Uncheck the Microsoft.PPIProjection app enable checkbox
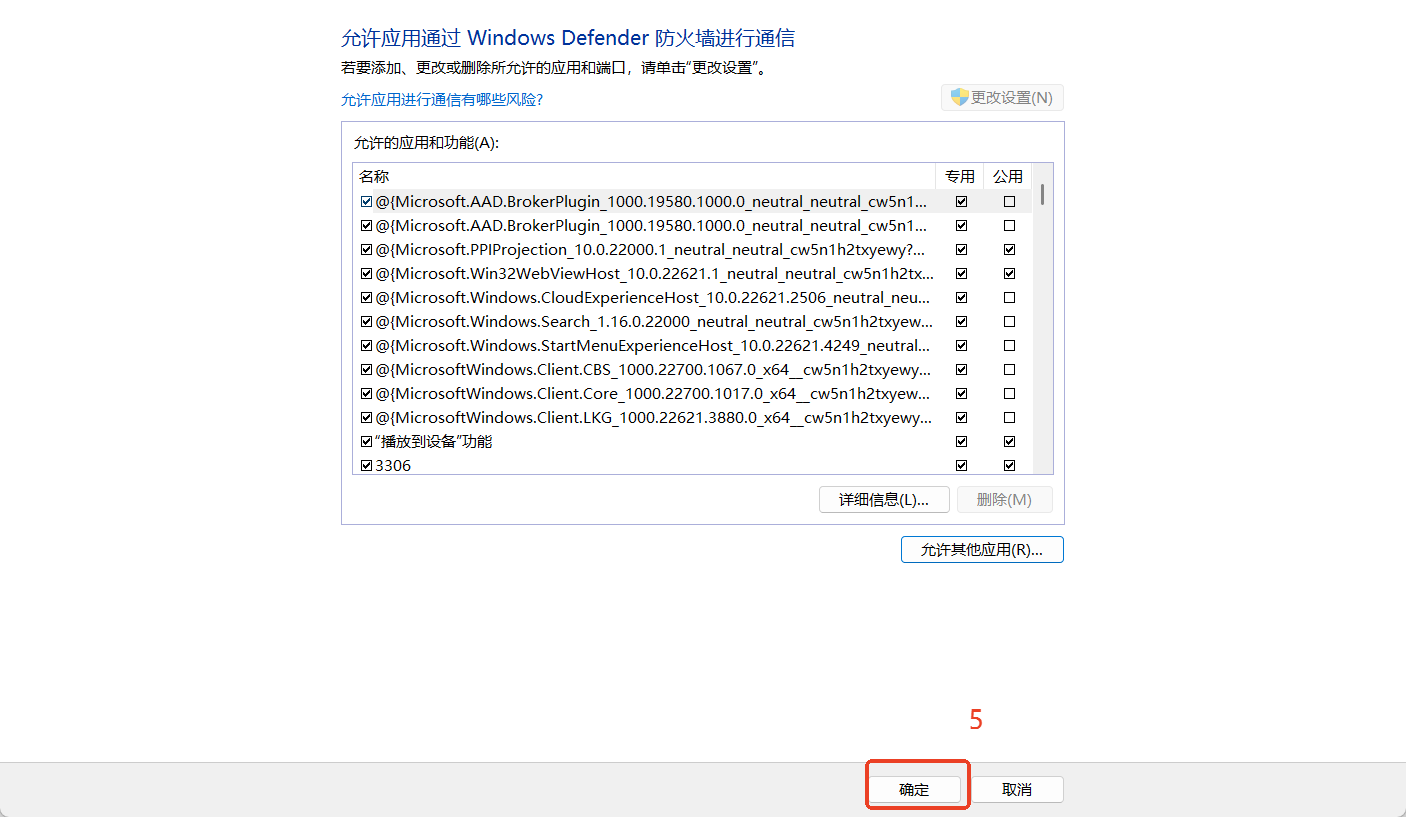The height and width of the screenshot is (817, 1406). point(366,249)
